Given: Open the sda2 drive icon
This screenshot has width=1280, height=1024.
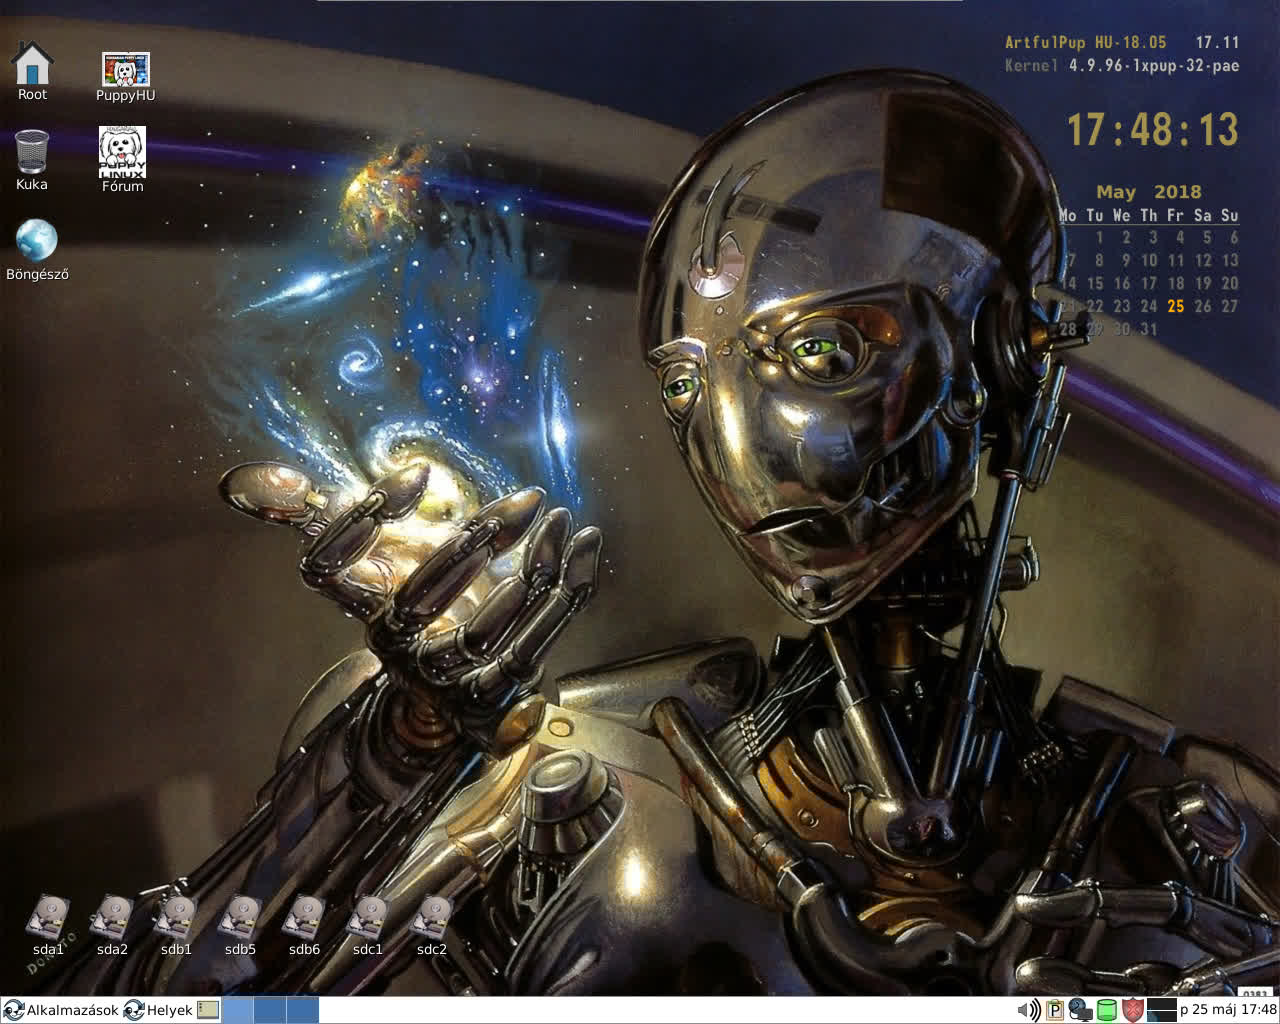Looking at the screenshot, I should [x=112, y=926].
